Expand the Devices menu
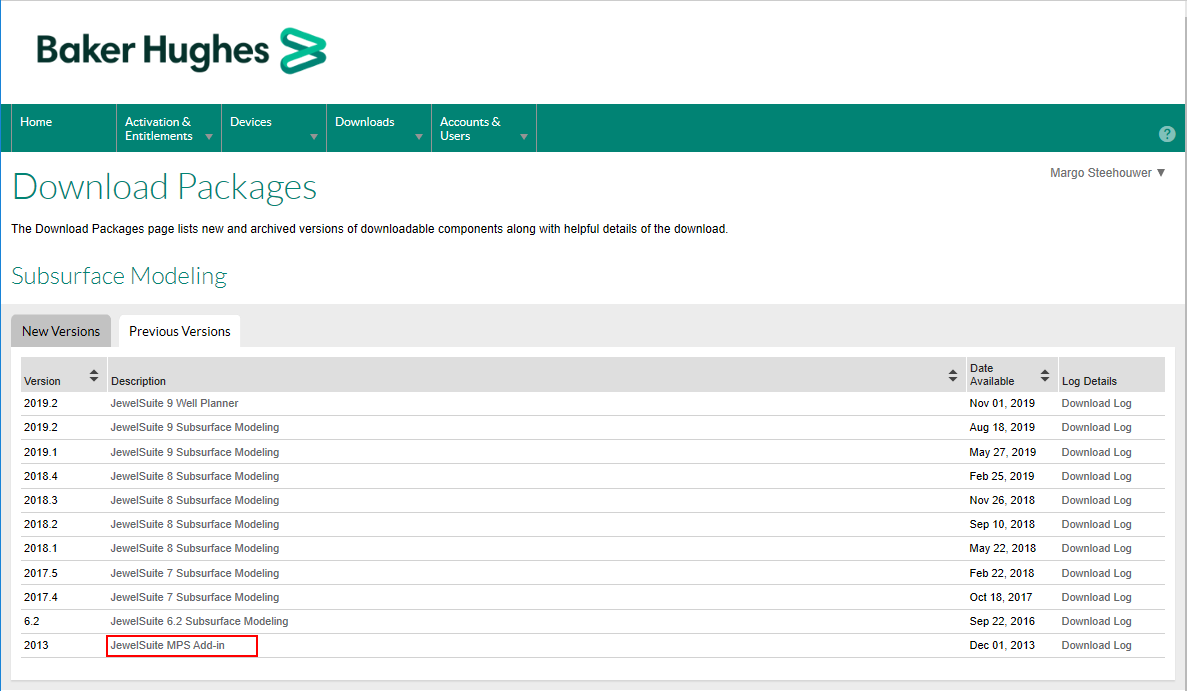The width and height of the screenshot is (1187, 691). 273,129
